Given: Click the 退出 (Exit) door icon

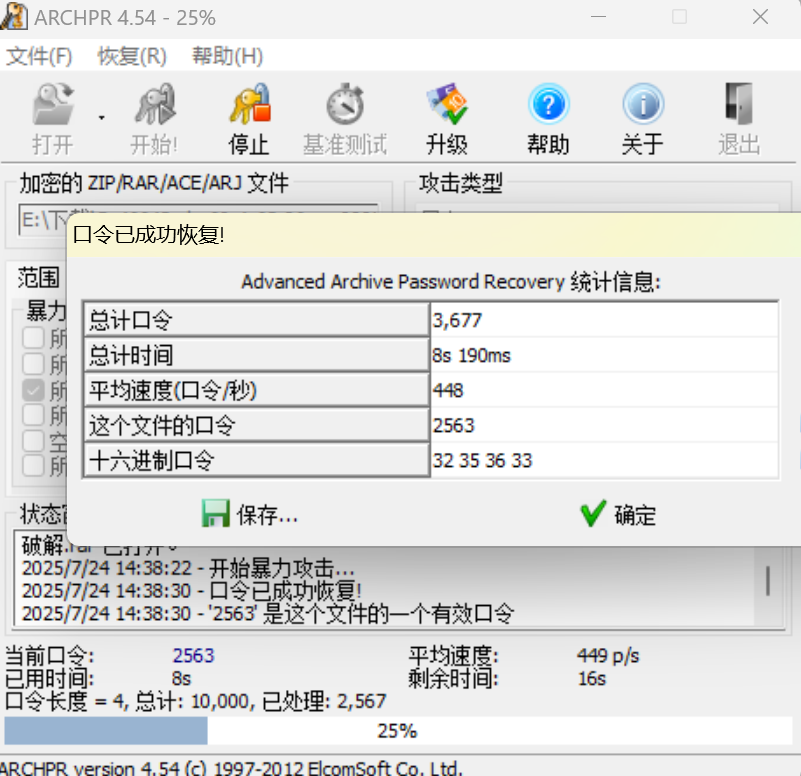Looking at the screenshot, I should click(739, 106).
